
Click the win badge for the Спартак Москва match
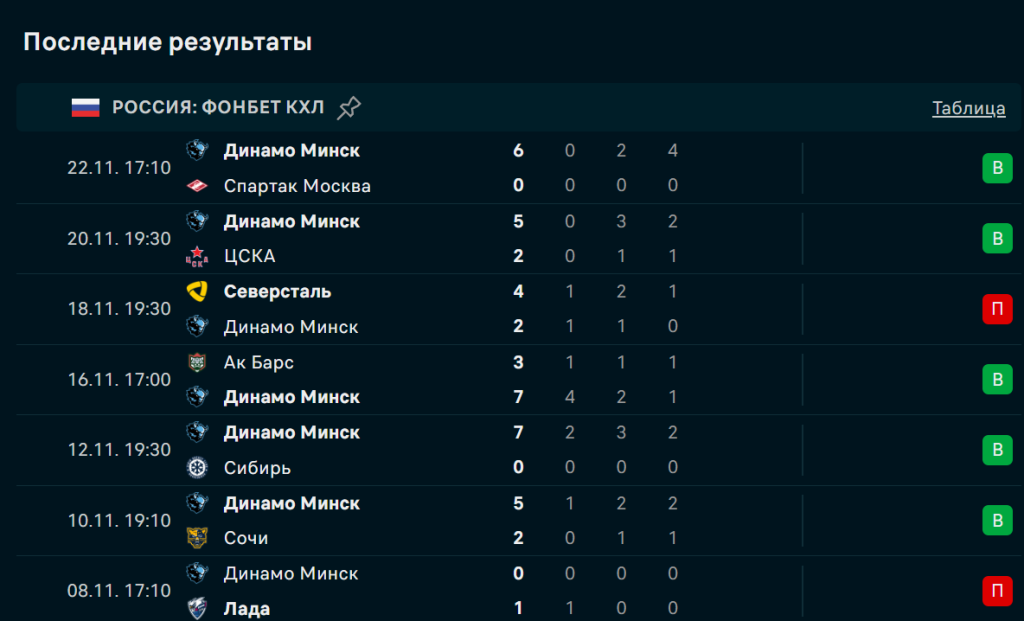coord(996,168)
